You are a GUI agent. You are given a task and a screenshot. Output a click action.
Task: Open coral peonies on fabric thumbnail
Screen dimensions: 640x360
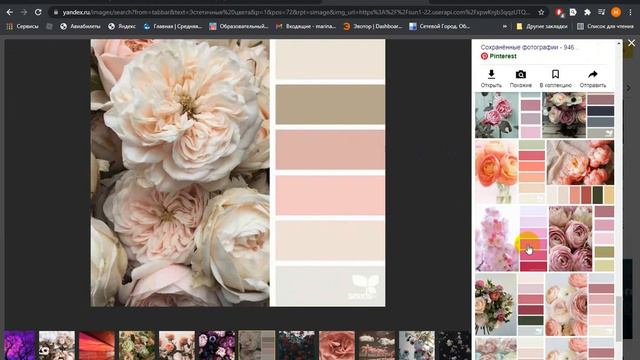click(580, 172)
